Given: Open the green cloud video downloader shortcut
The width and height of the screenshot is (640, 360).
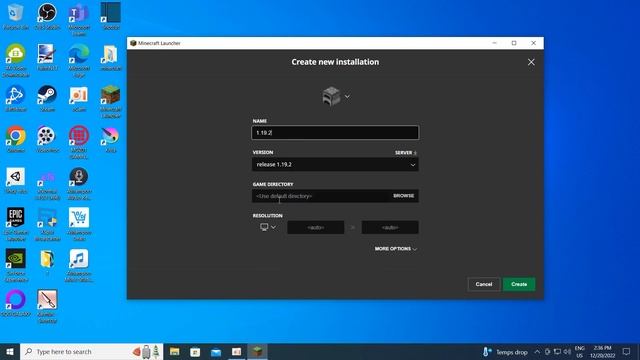Looking at the screenshot, I should [16, 60].
